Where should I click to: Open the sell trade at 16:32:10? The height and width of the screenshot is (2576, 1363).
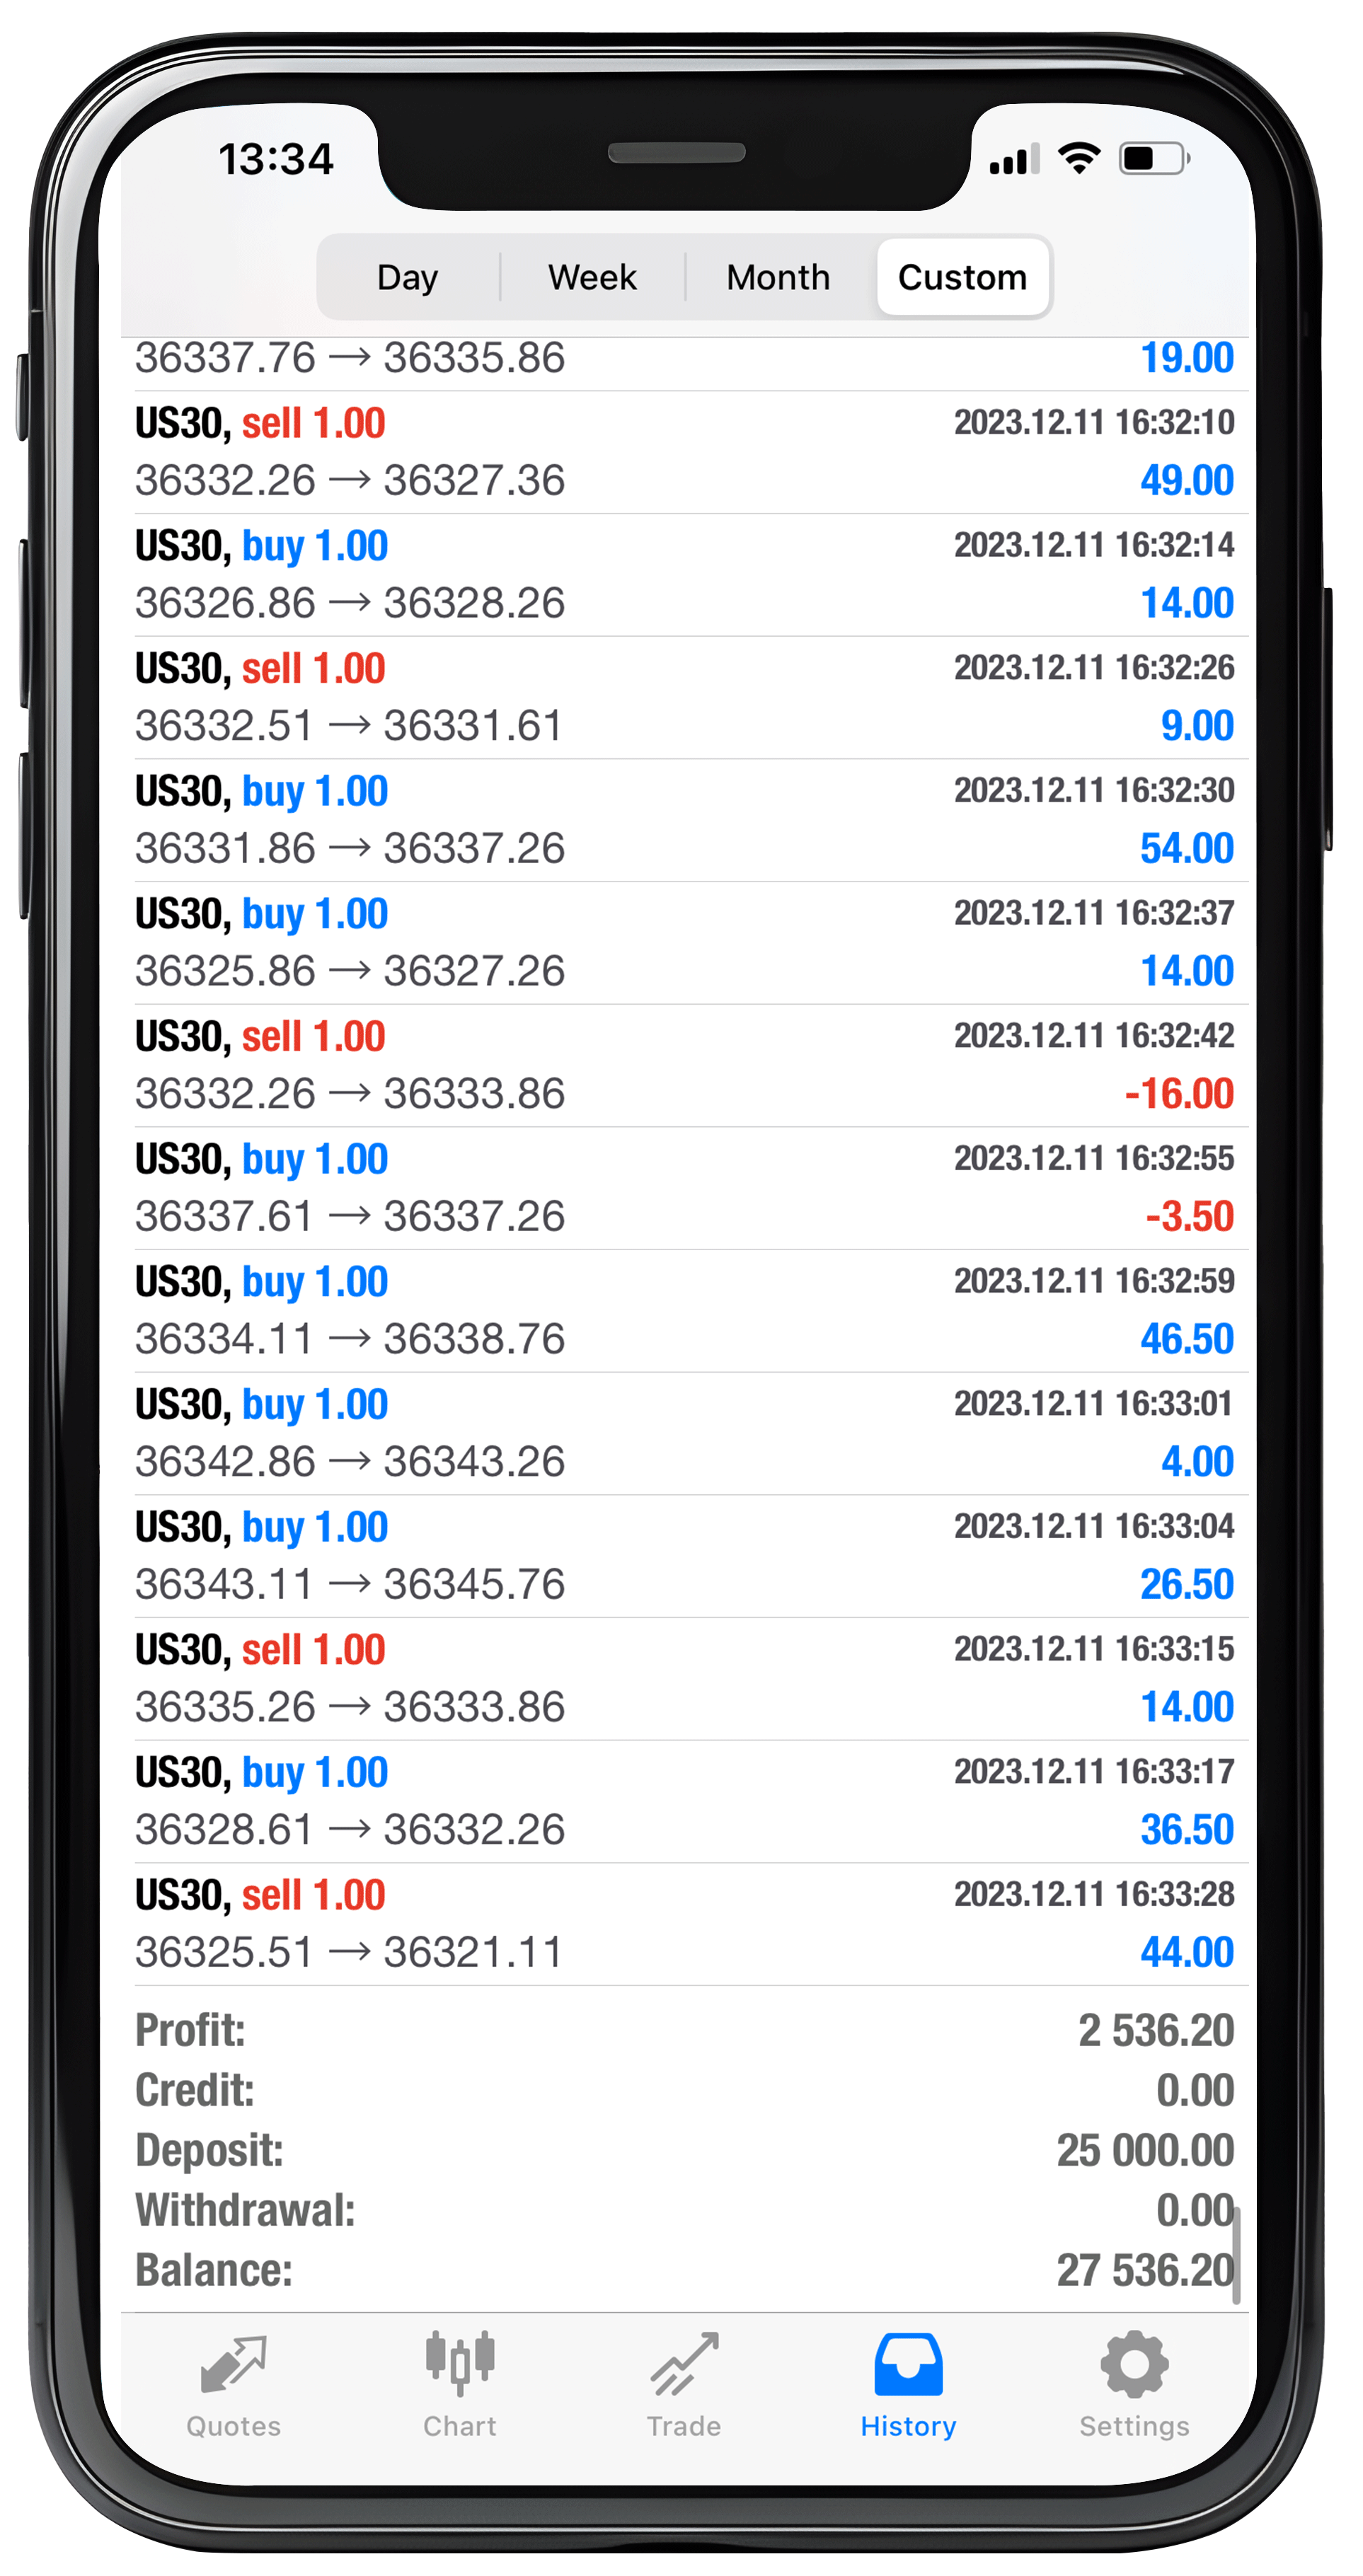(x=684, y=452)
